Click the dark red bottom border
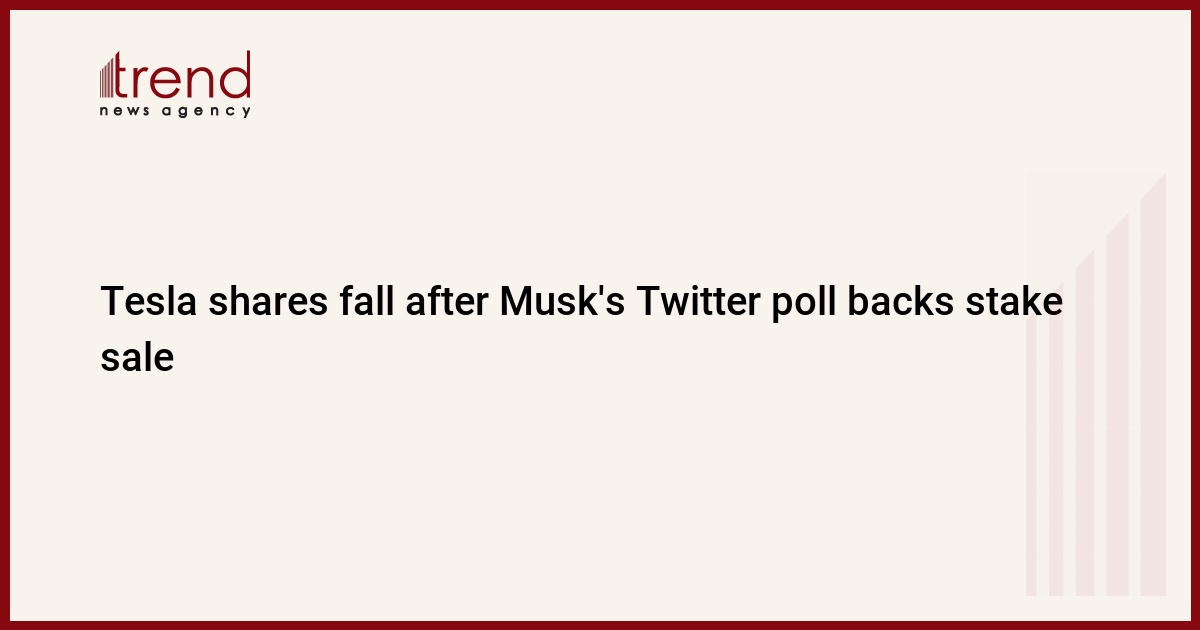Image resolution: width=1200 pixels, height=630 pixels. click(600, 625)
